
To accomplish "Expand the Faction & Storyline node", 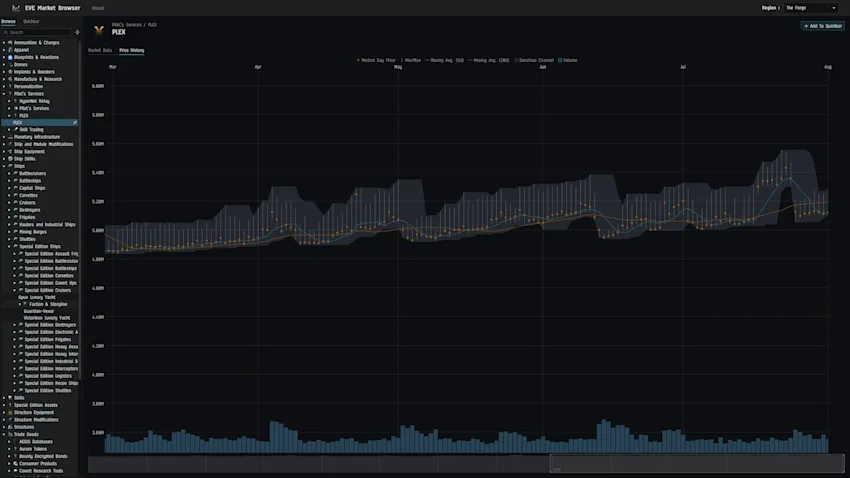I will click(x=20, y=305).
